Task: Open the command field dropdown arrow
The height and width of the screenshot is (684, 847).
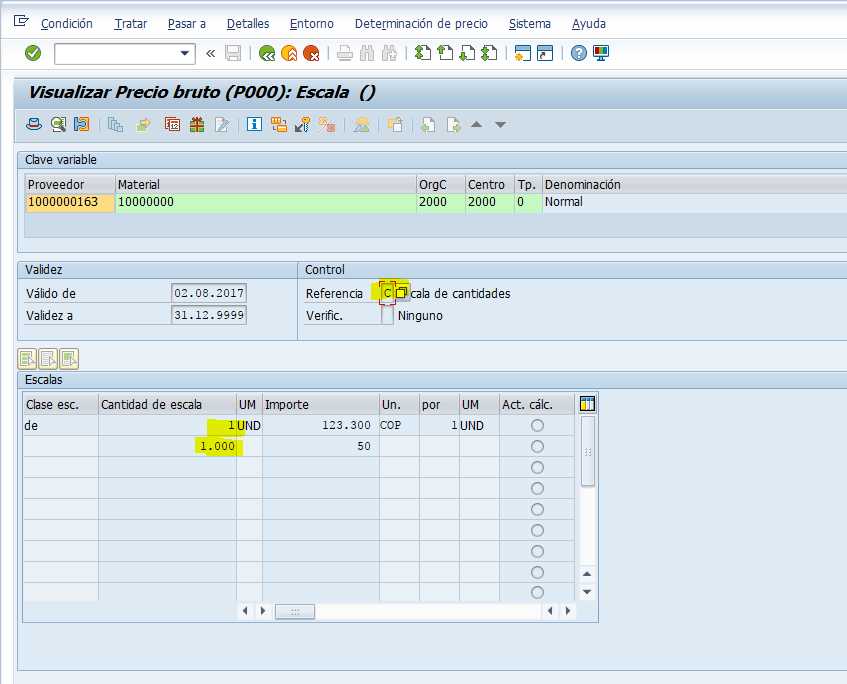Action: pyautogui.click(x=185, y=53)
